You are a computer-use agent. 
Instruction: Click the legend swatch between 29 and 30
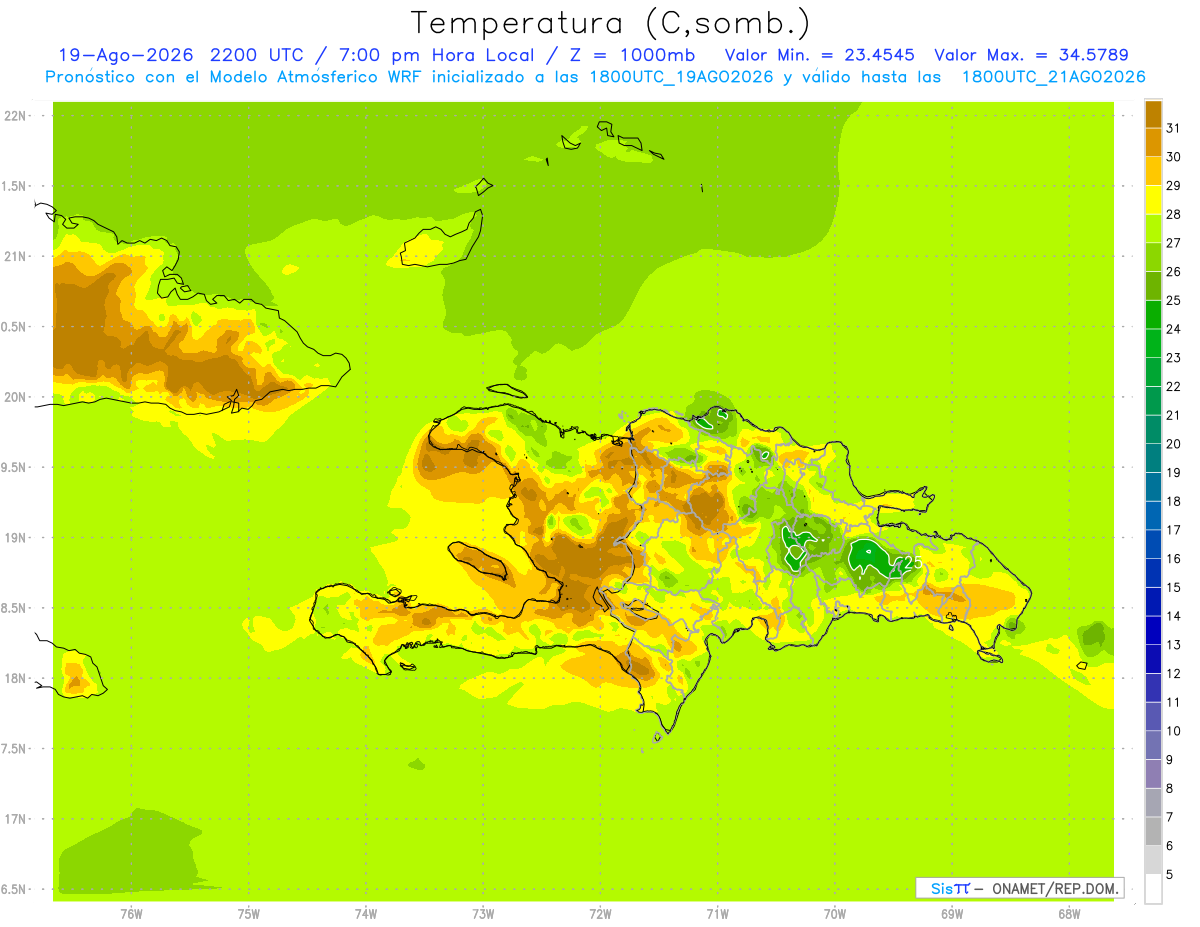tap(1153, 171)
